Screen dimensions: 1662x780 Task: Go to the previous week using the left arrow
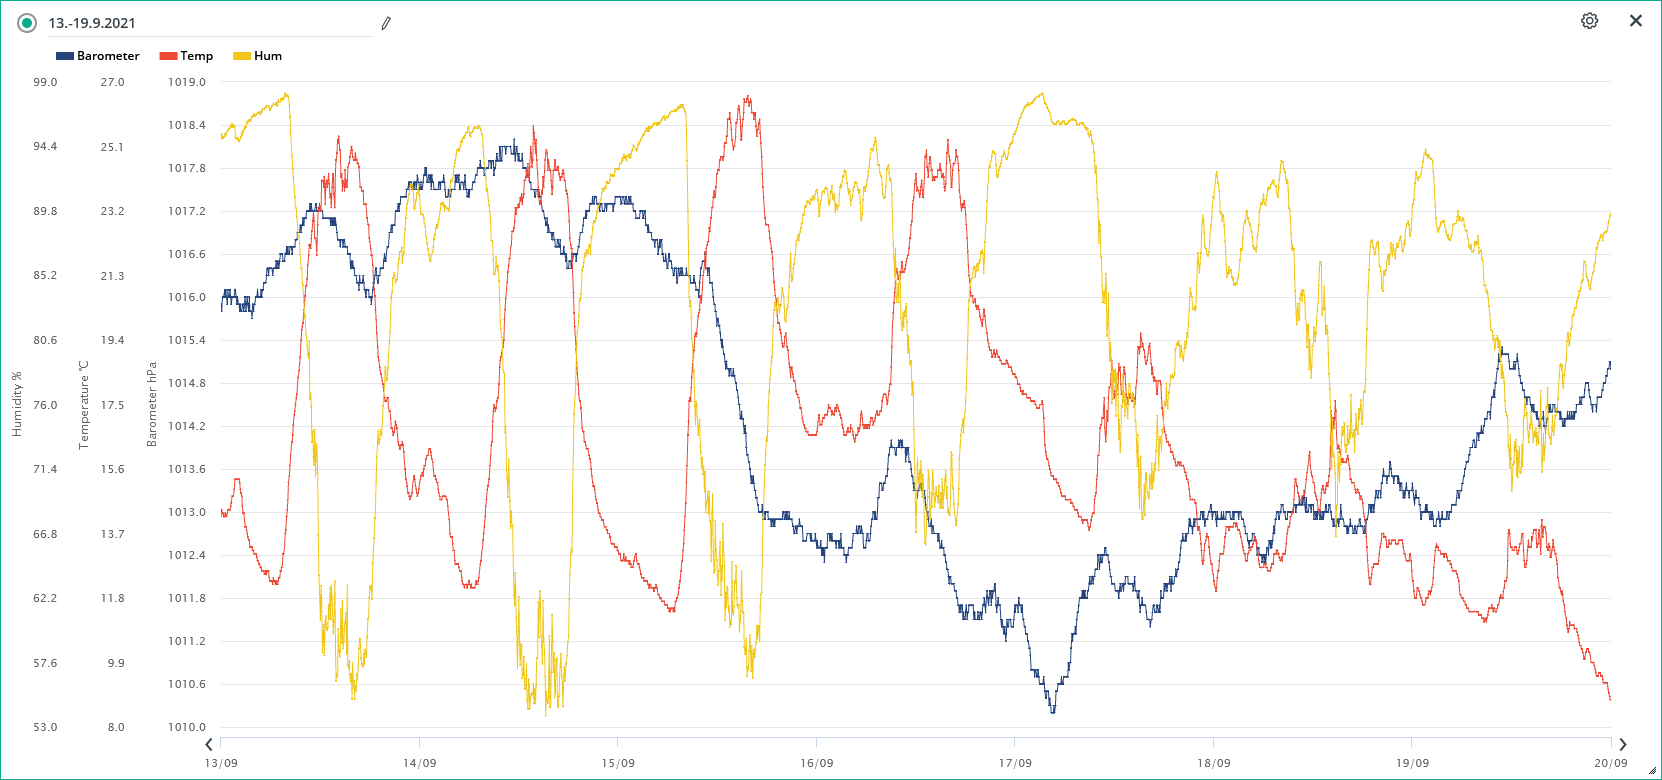point(208,744)
